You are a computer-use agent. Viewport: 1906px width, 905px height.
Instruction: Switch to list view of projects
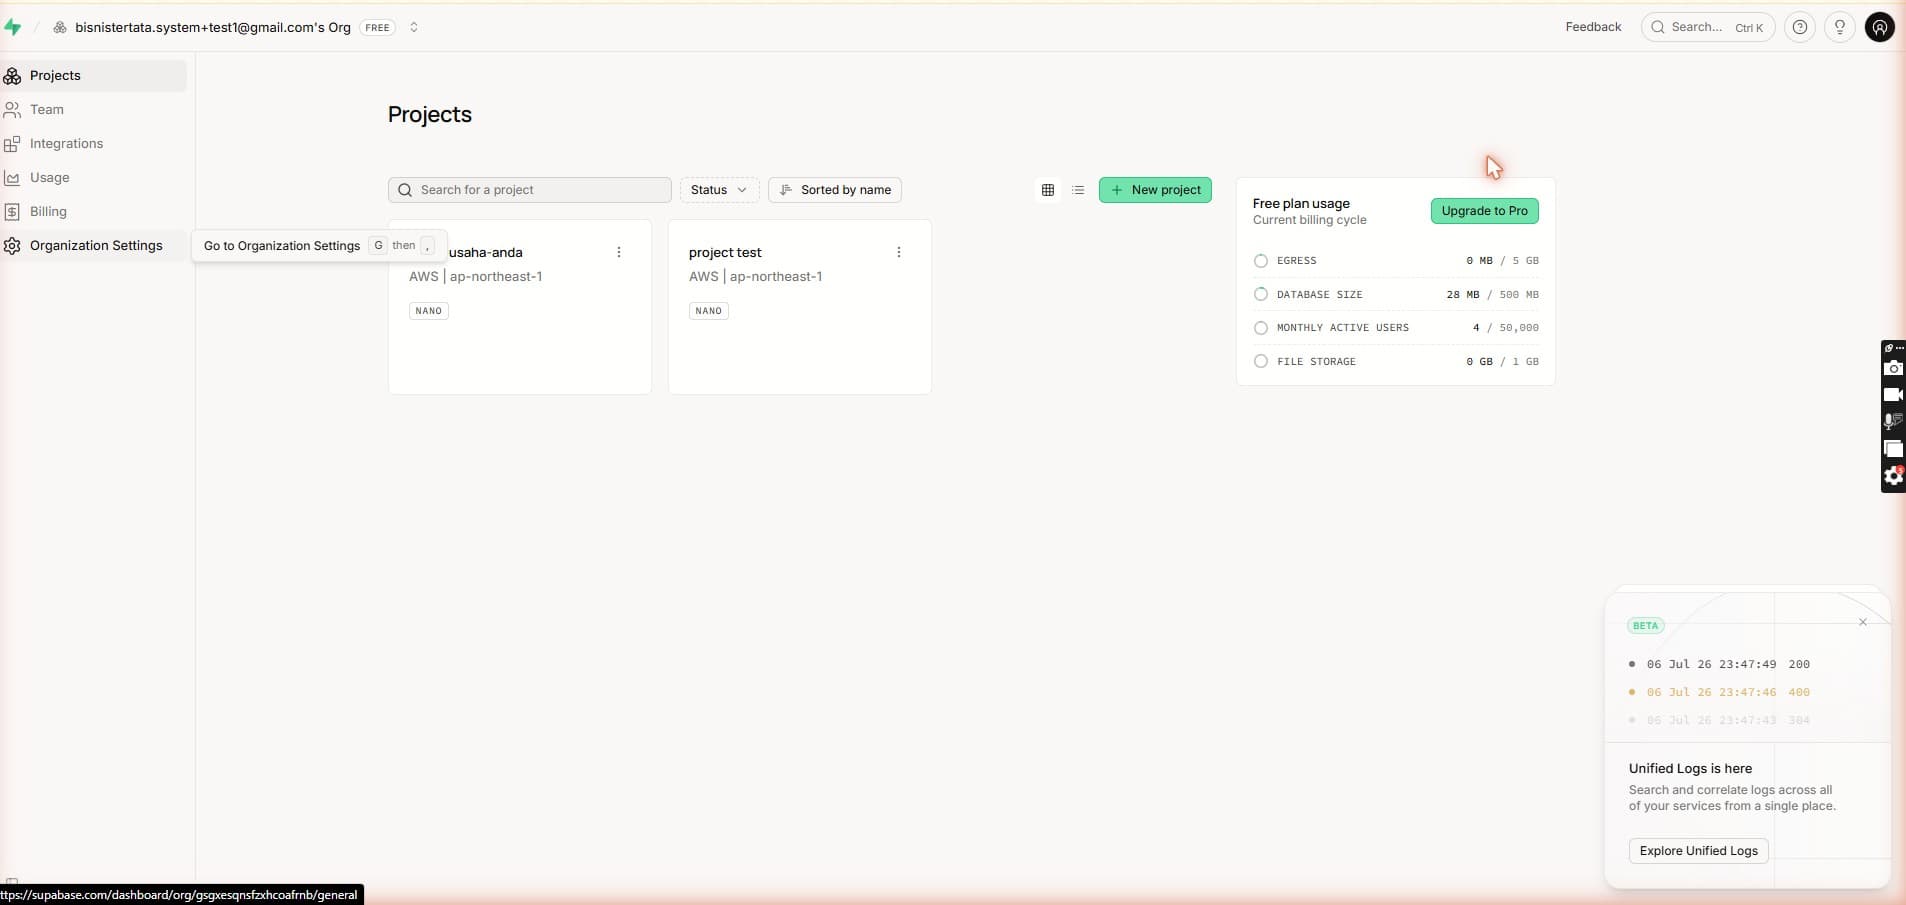pyautogui.click(x=1078, y=190)
